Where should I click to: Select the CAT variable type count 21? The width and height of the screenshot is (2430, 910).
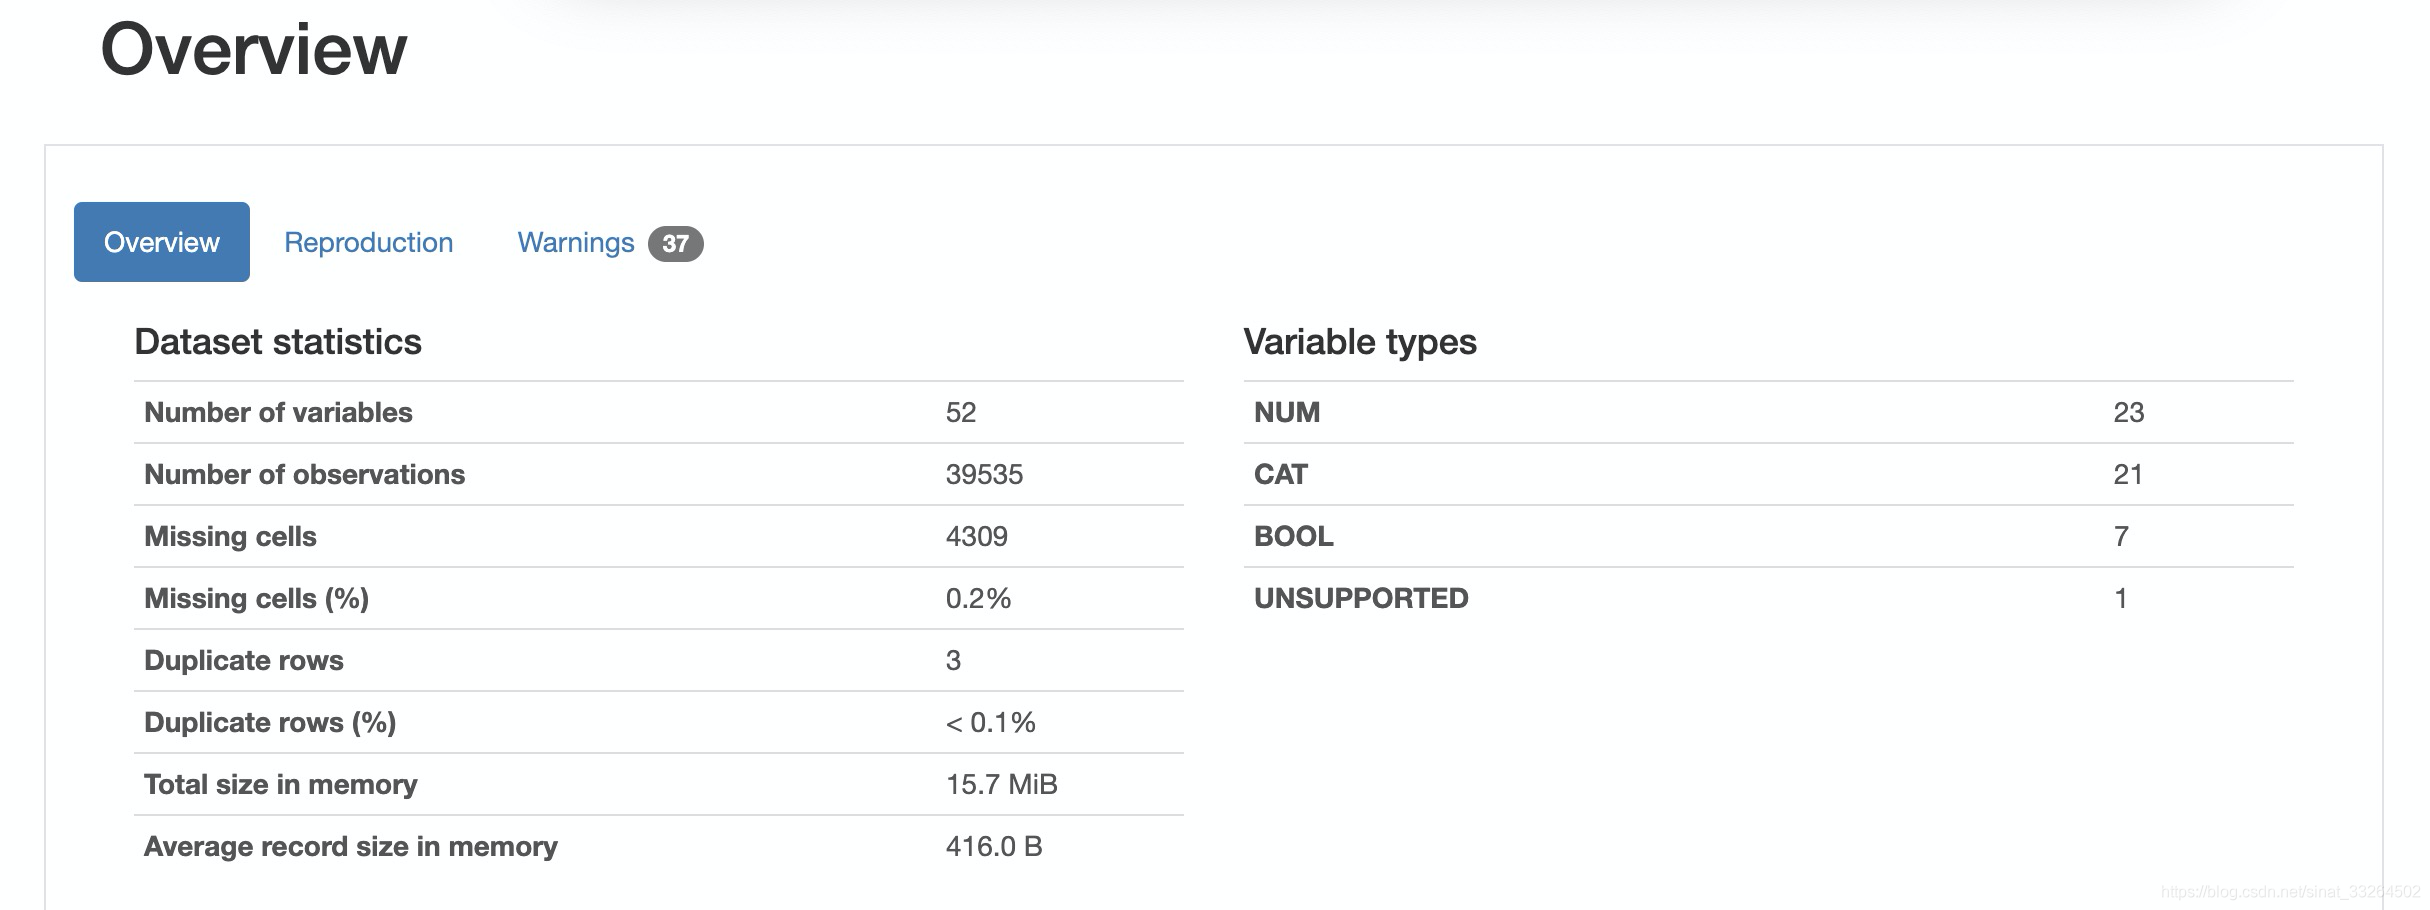(2127, 474)
